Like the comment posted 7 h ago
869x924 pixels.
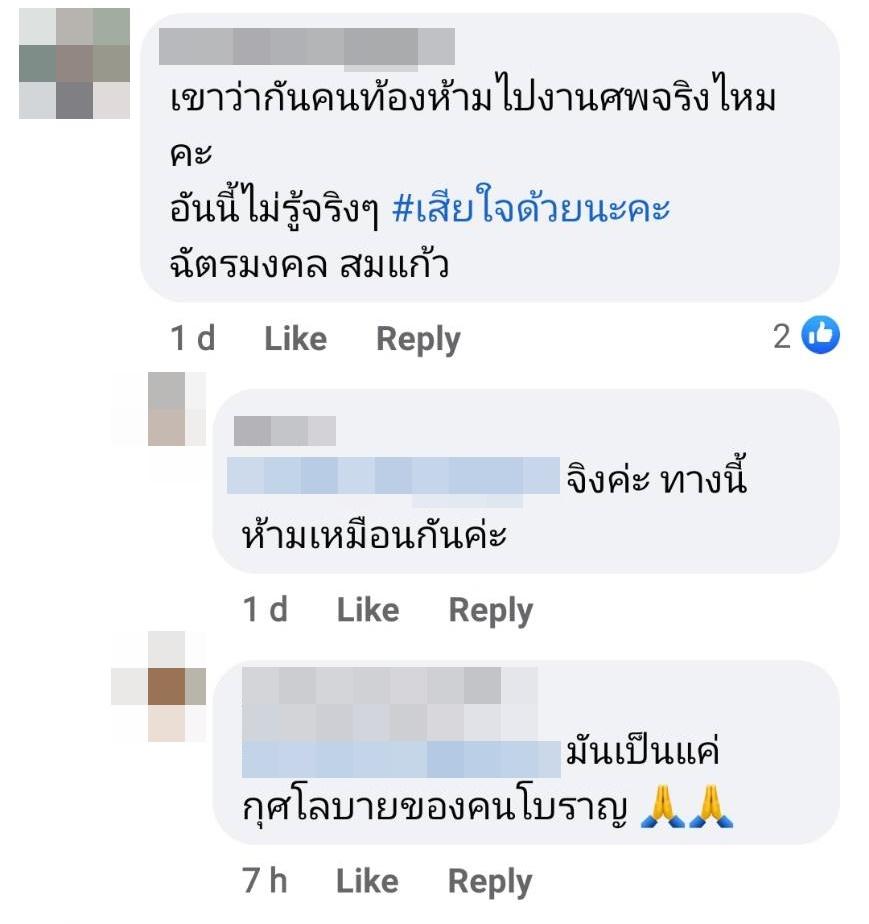[x=367, y=882]
